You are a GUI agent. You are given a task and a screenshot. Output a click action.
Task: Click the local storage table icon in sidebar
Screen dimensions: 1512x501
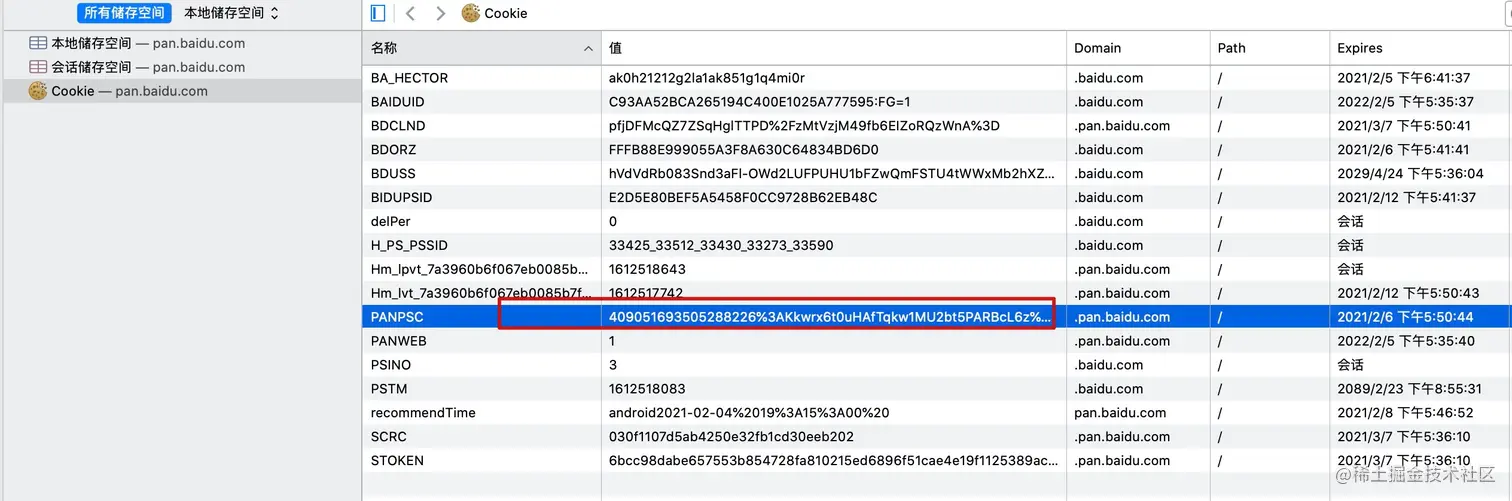(x=38, y=43)
